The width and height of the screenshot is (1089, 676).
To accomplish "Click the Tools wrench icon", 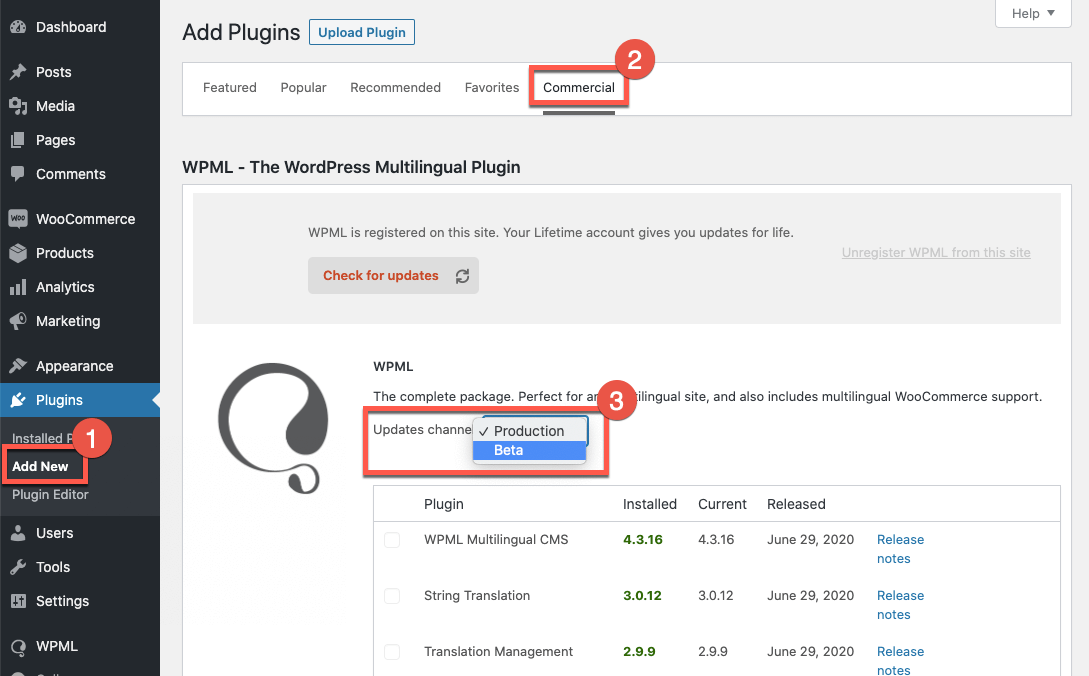I will click(x=18, y=567).
